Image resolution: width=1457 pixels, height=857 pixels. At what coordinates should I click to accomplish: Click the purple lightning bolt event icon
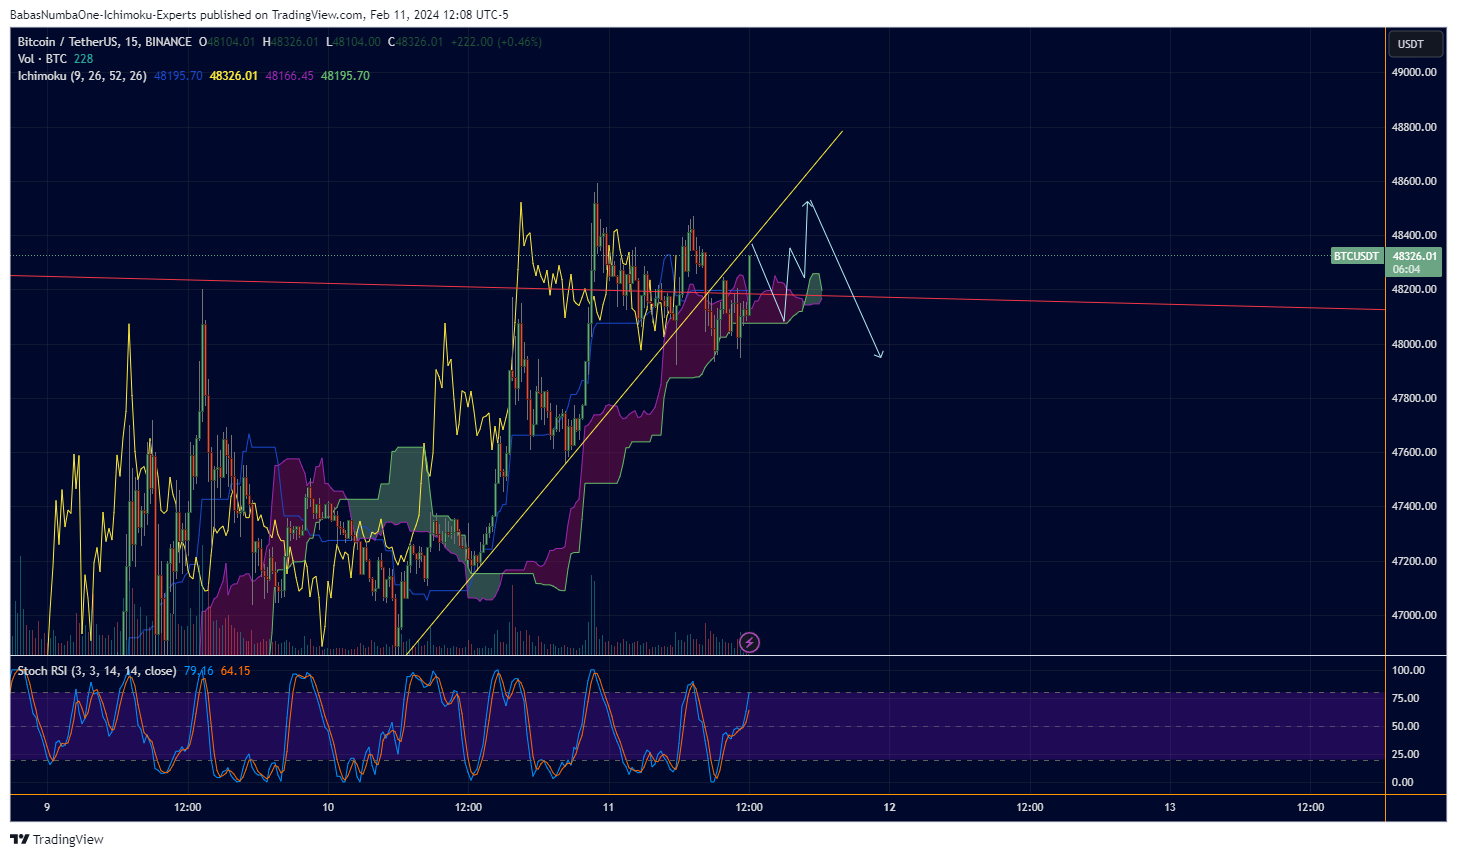749,642
